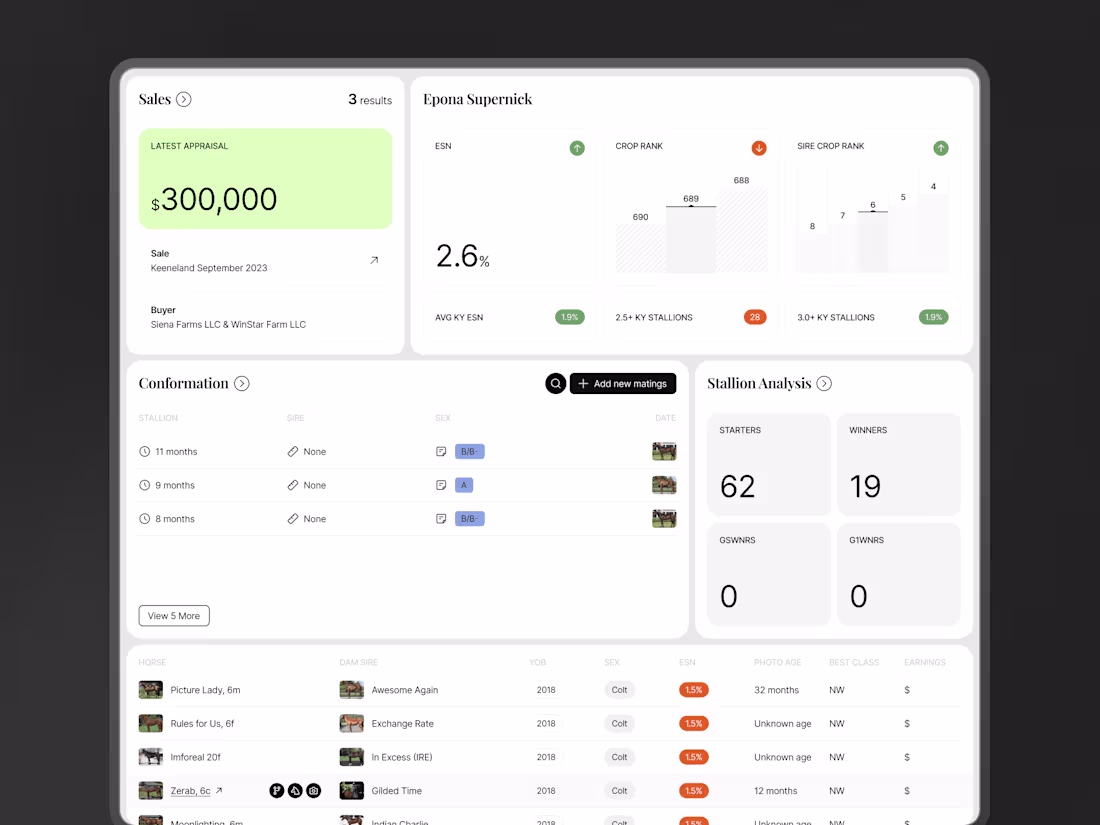1100x825 pixels.
Task: Click the clock icon beside "11 months"
Action: click(x=144, y=451)
